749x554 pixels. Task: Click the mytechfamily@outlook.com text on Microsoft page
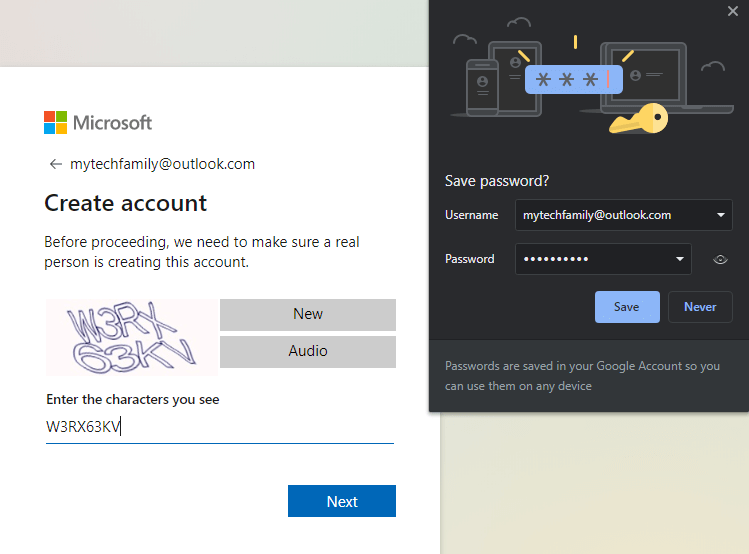(x=162, y=164)
